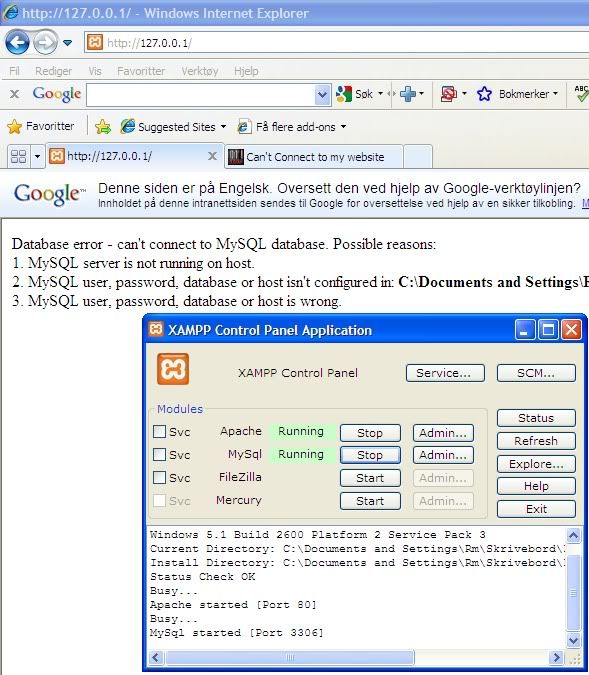The width and height of the screenshot is (589, 675).
Task: Click the XAMPP Help button
Action: click(x=536, y=486)
